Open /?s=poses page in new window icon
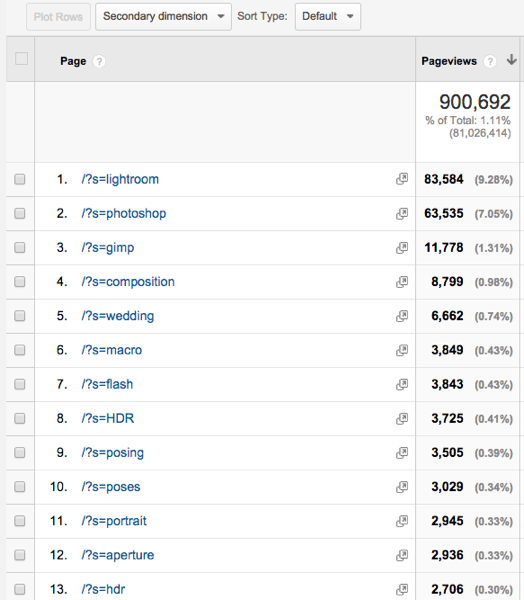Viewport: 524px width, 600px height. (402, 487)
